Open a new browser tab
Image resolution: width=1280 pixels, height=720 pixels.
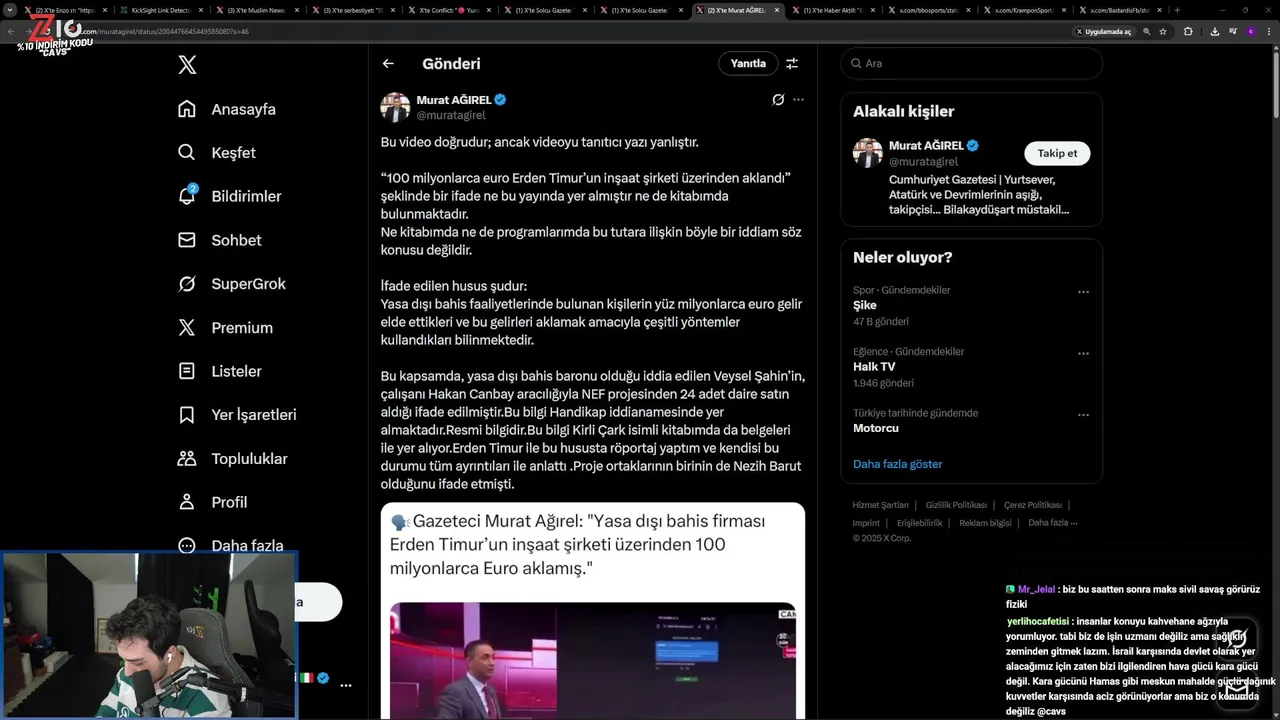pyautogui.click(x=1176, y=10)
